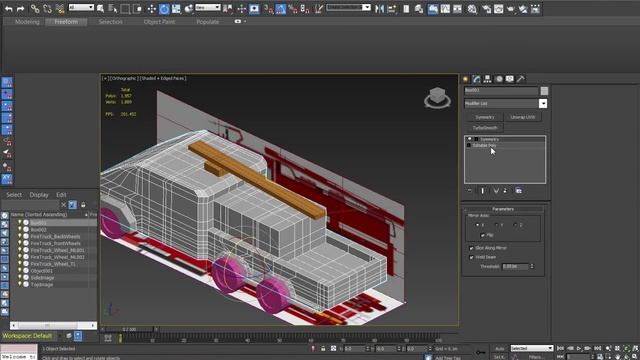Collapse the Parameters rollout header

pyautogui.click(x=503, y=209)
